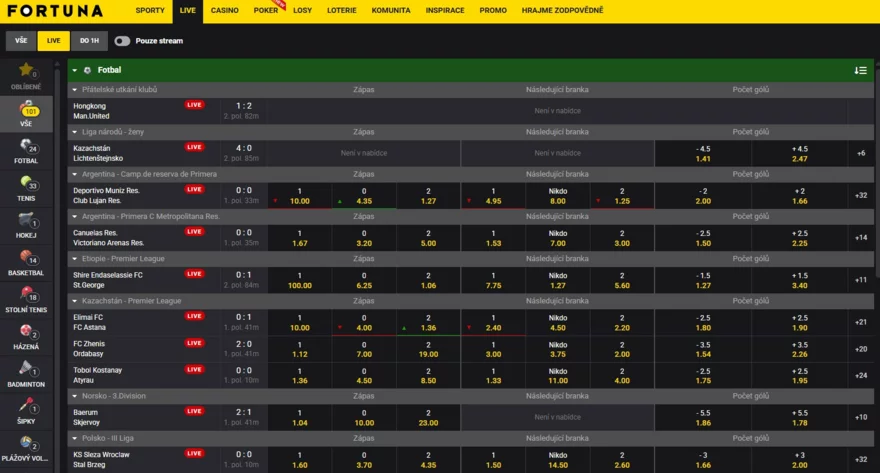This screenshot has height=473, width=880.
Task: Collapse Argentina Camp.de reserva de Primera league
Action: pos(75,174)
